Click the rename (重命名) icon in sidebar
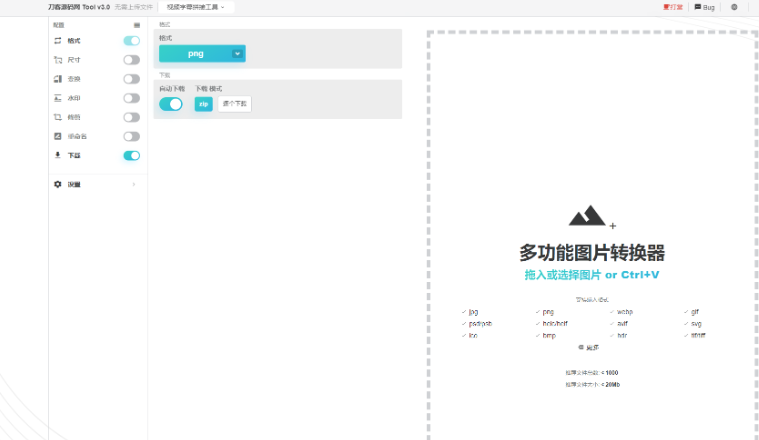759x440 pixels. click(58, 136)
